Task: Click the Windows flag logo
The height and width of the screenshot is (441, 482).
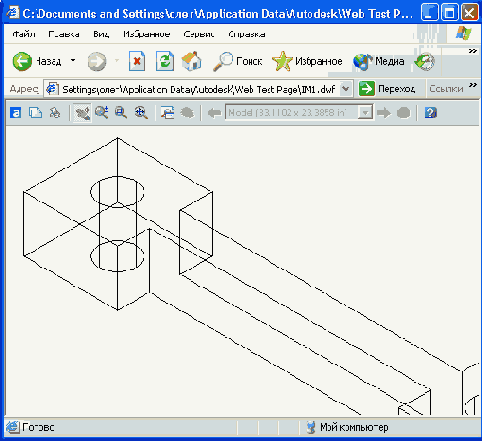Action: (x=464, y=33)
